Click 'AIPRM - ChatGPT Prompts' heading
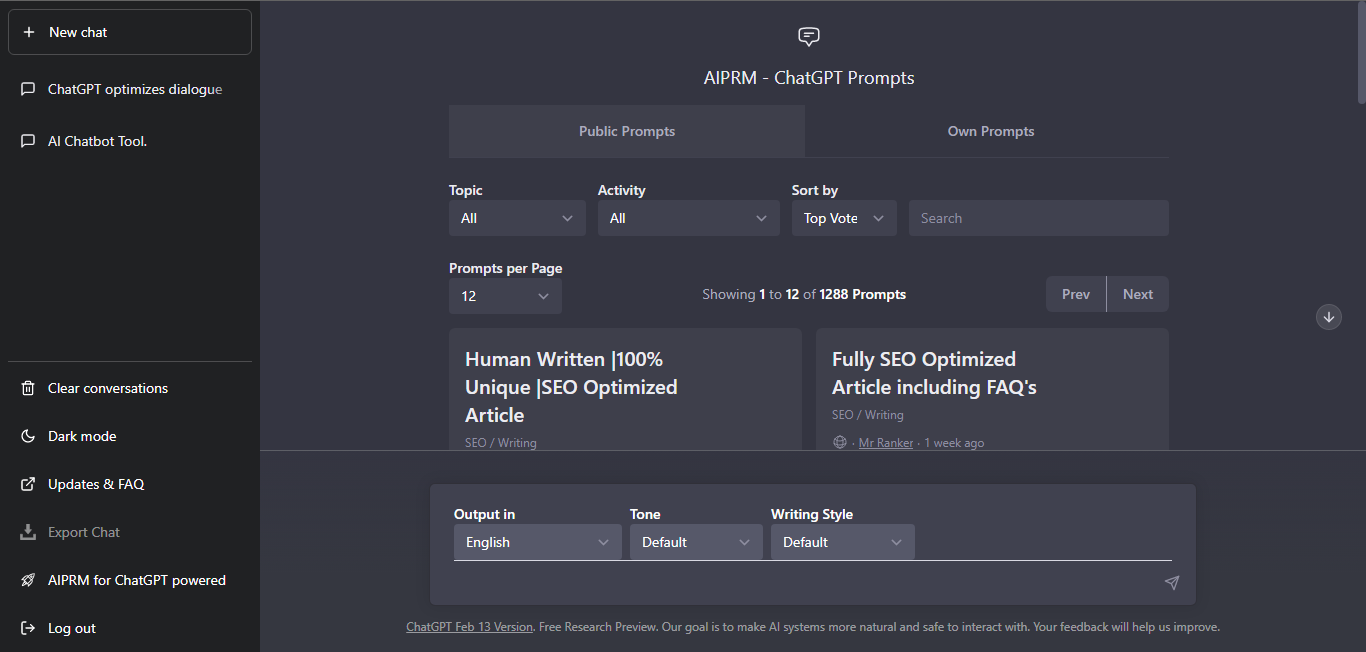This screenshot has height=652, width=1366. (x=809, y=78)
